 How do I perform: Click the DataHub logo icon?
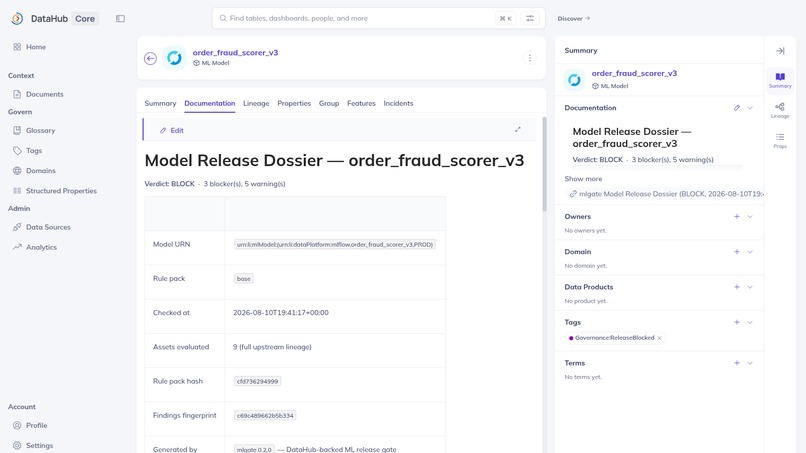[x=17, y=19]
